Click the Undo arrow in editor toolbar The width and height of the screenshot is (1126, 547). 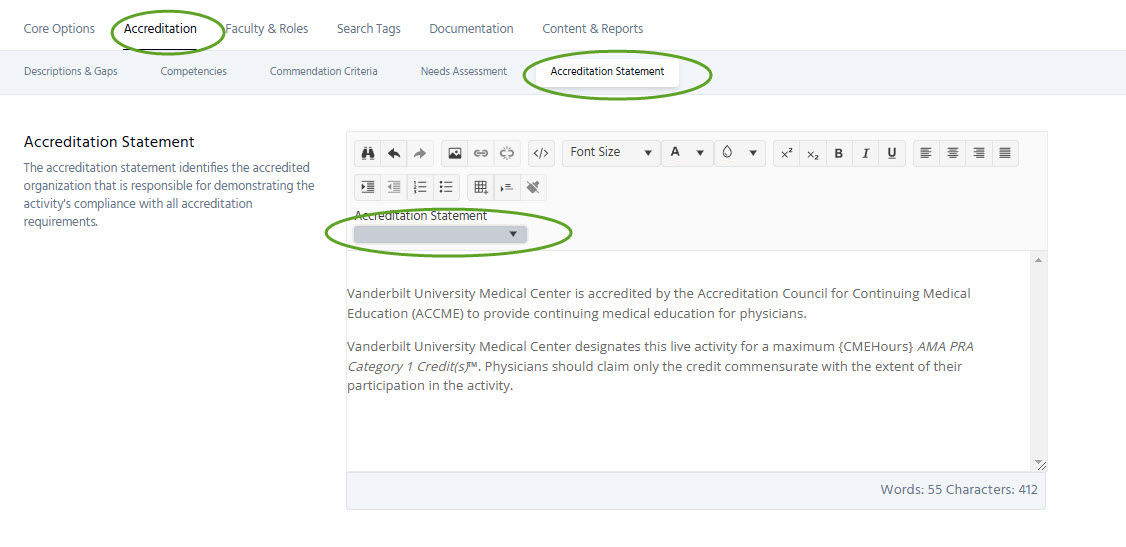[x=394, y=153]
